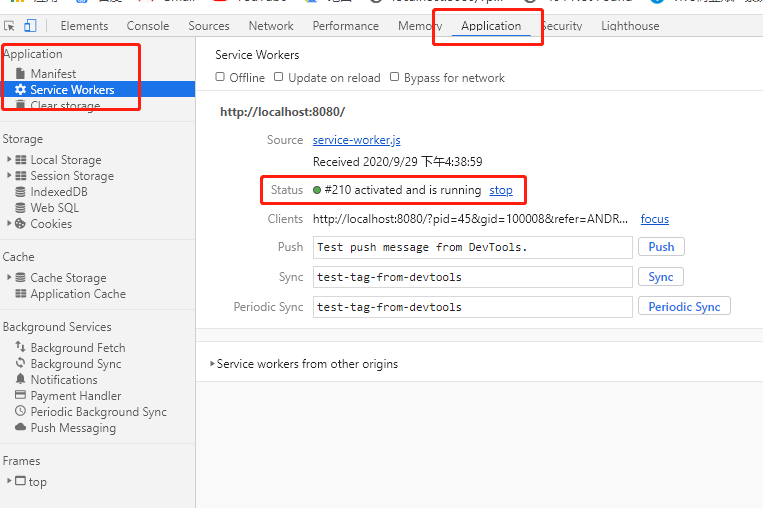This screenshot has height=508, width=763.
Task: Click the green running status dot
Action: [317, 190]
